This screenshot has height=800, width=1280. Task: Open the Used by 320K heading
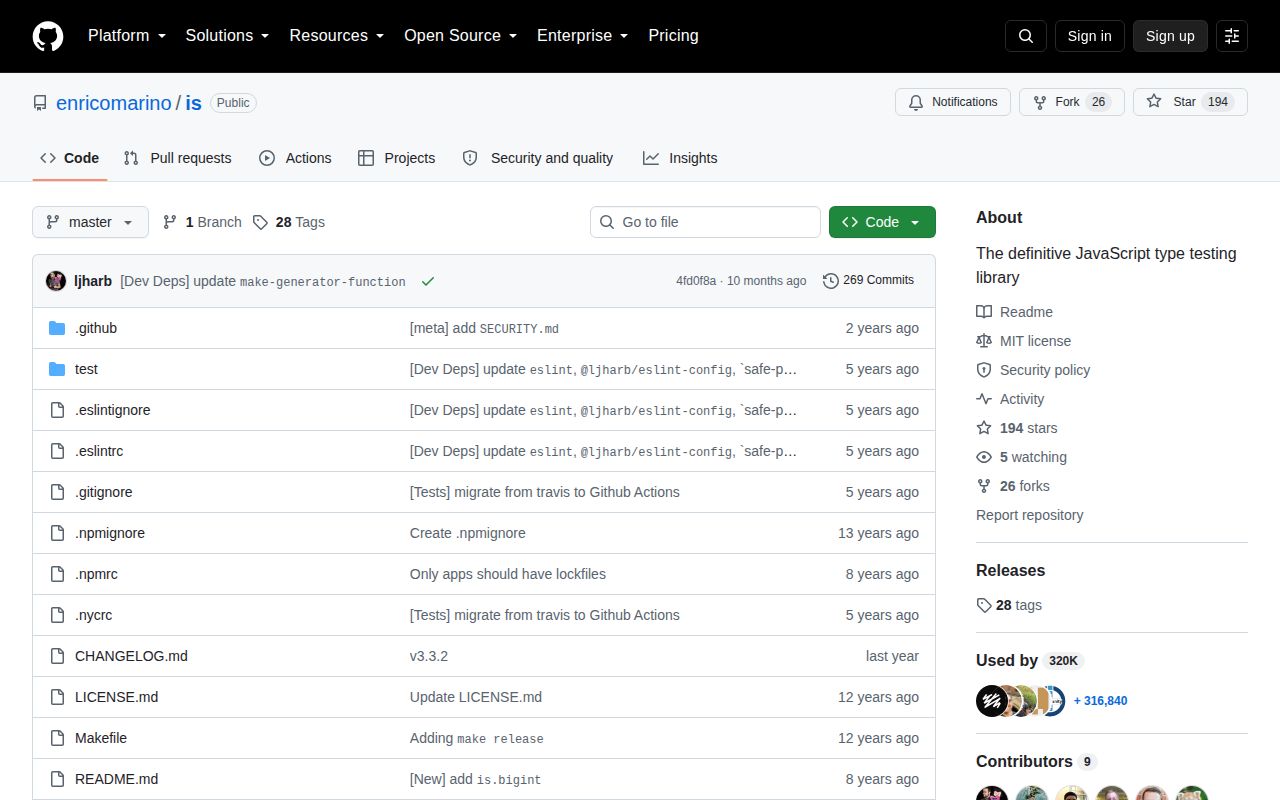pyautogui.click(x=1030, y=660)
